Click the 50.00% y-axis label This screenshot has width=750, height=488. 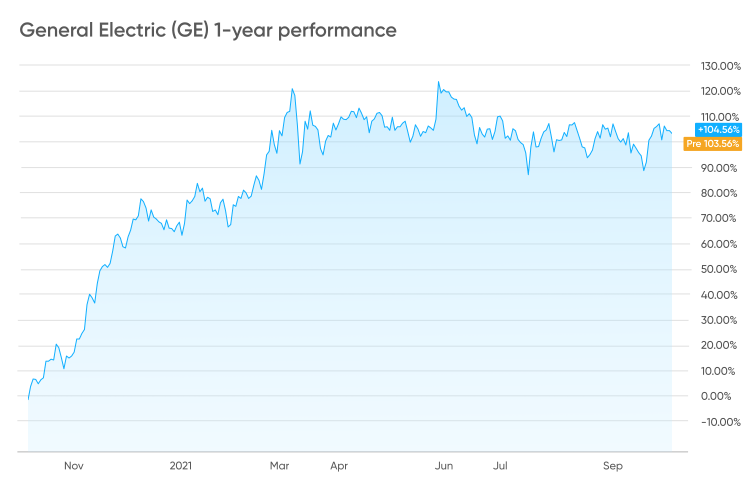719,269
